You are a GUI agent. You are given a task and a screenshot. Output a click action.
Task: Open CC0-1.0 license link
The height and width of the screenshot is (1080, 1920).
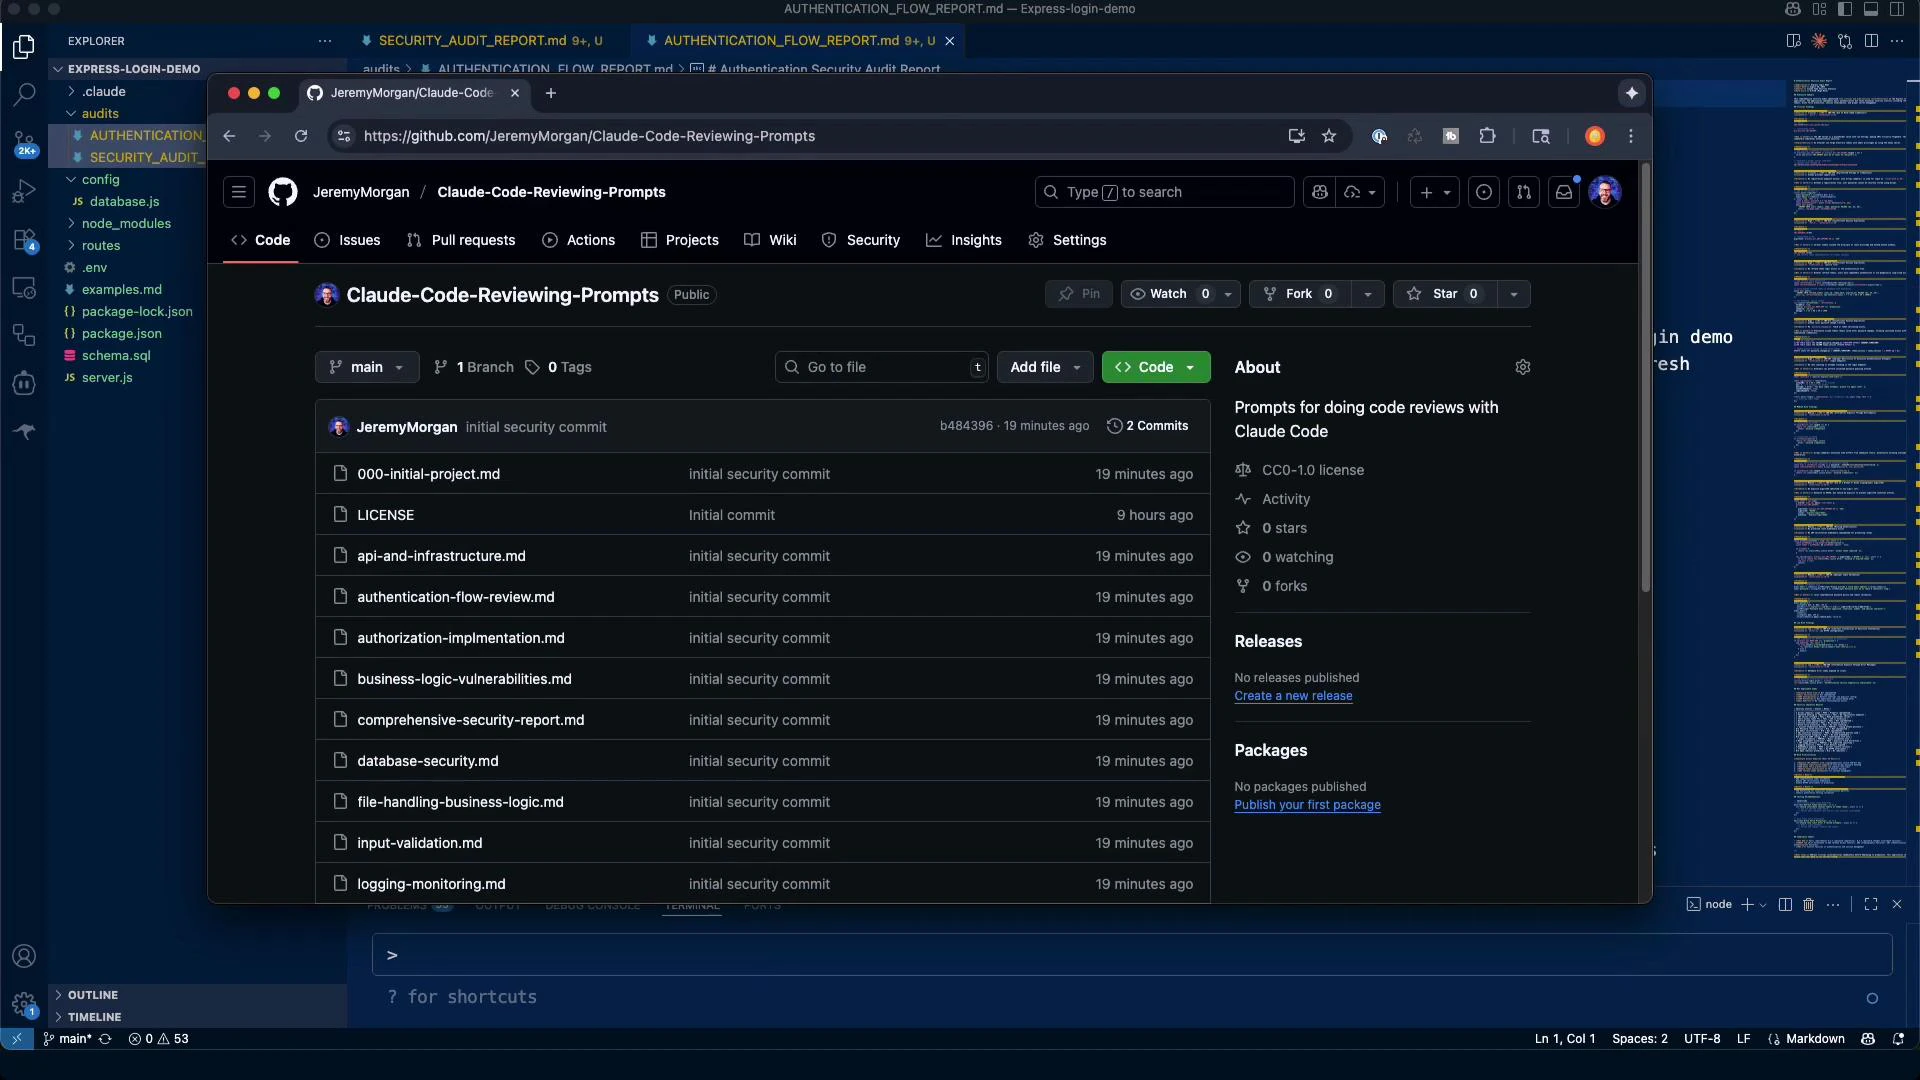pyautogui.click(x=1313, y=470)
